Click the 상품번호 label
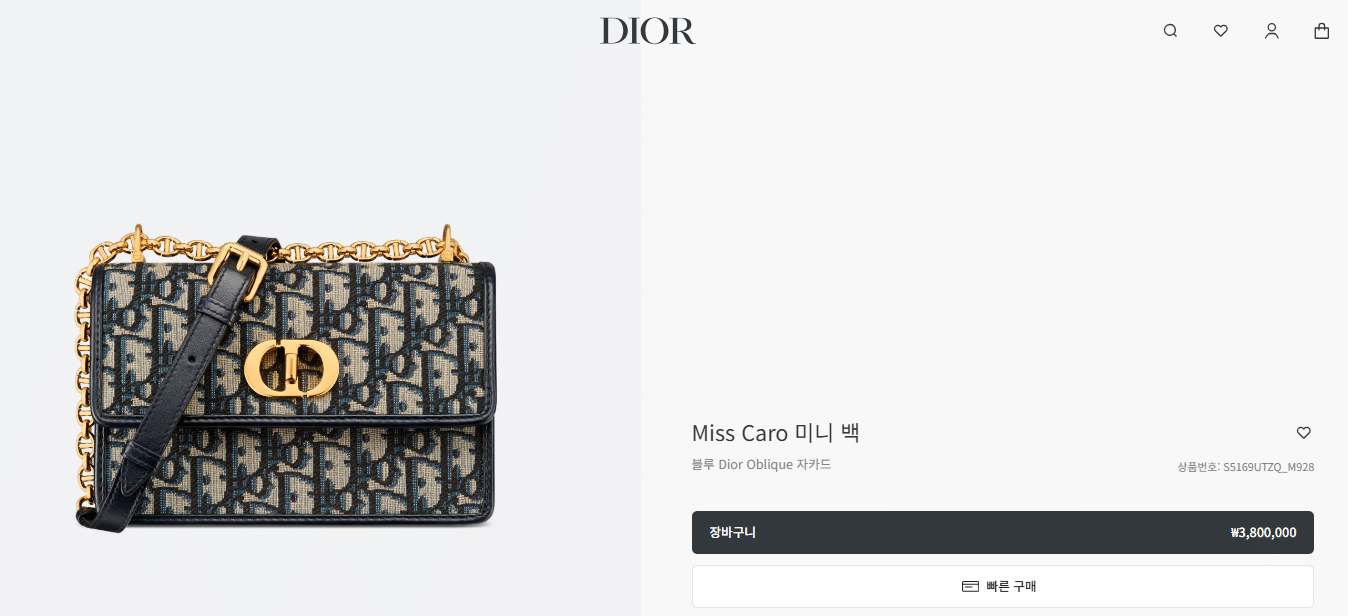 click(1197, 467)
